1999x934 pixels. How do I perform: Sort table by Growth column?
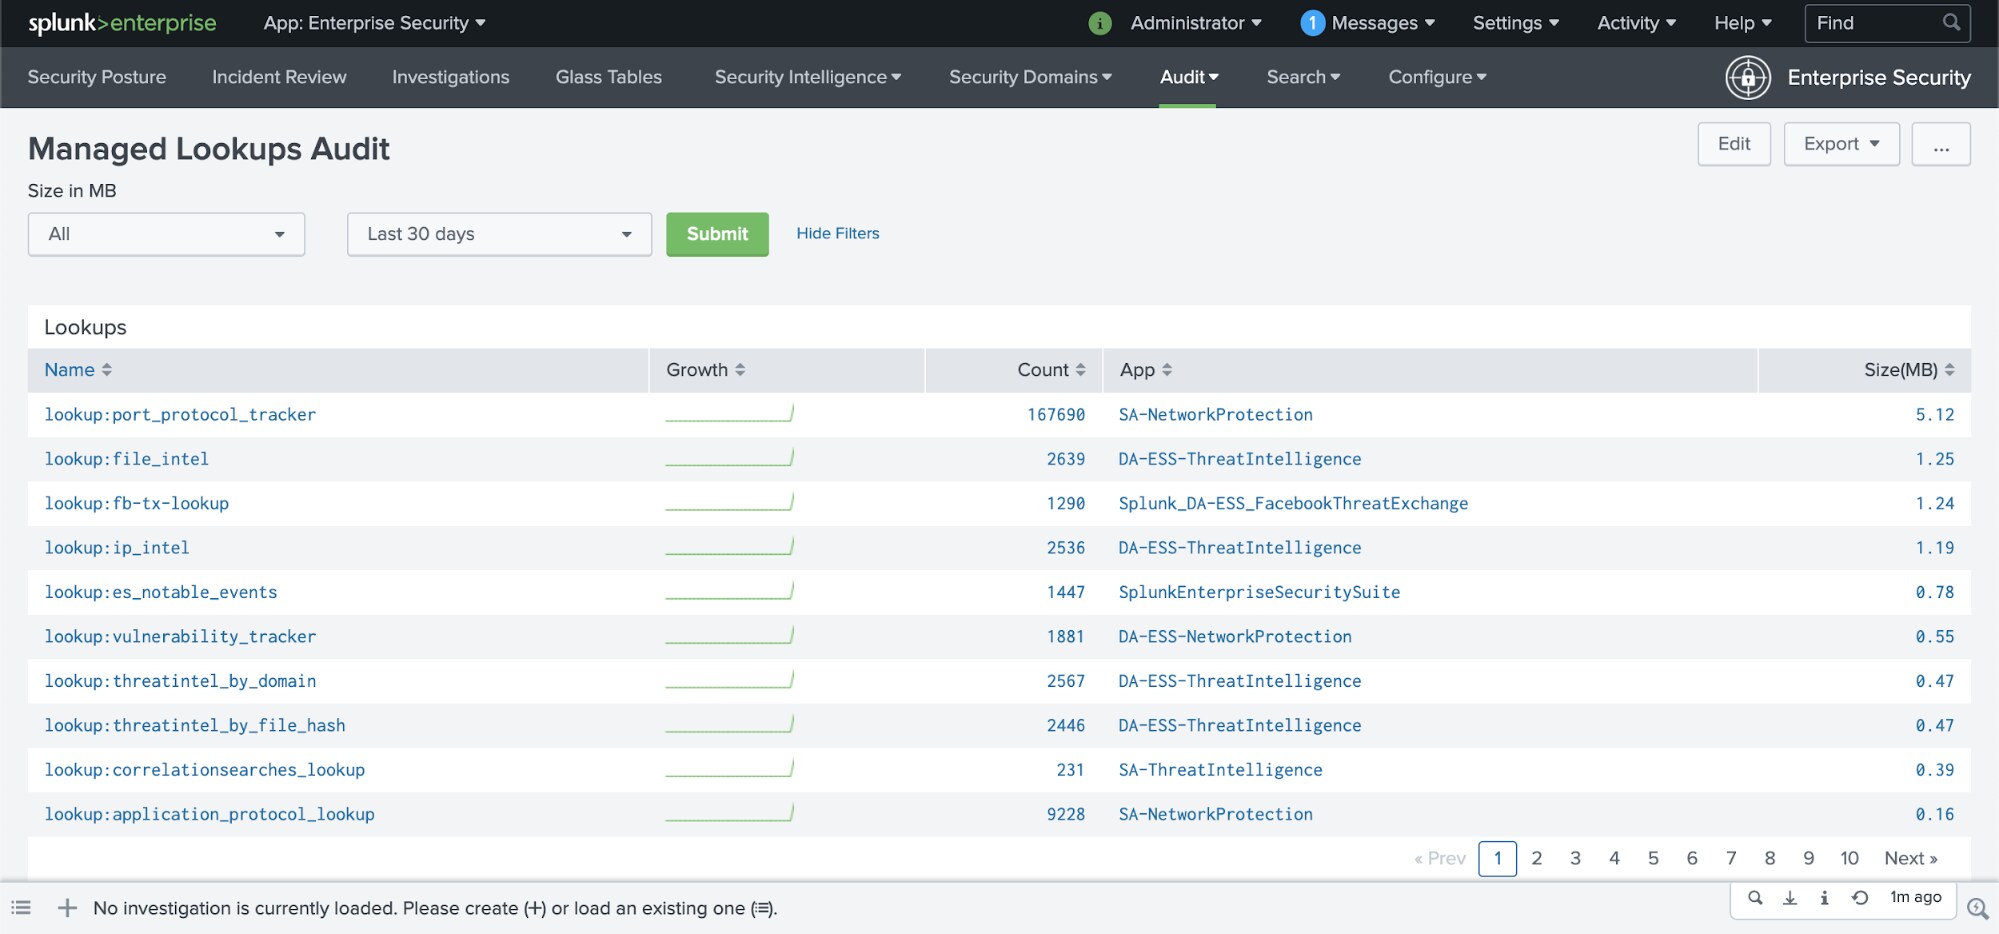pyautogui.click(x=706, y=370)
